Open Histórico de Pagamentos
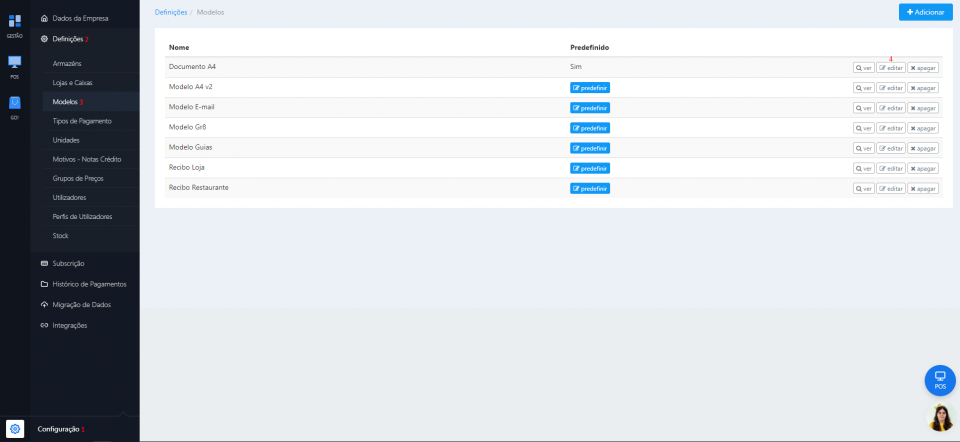Screen dimensions: 960x442 (x=89, y=284)
